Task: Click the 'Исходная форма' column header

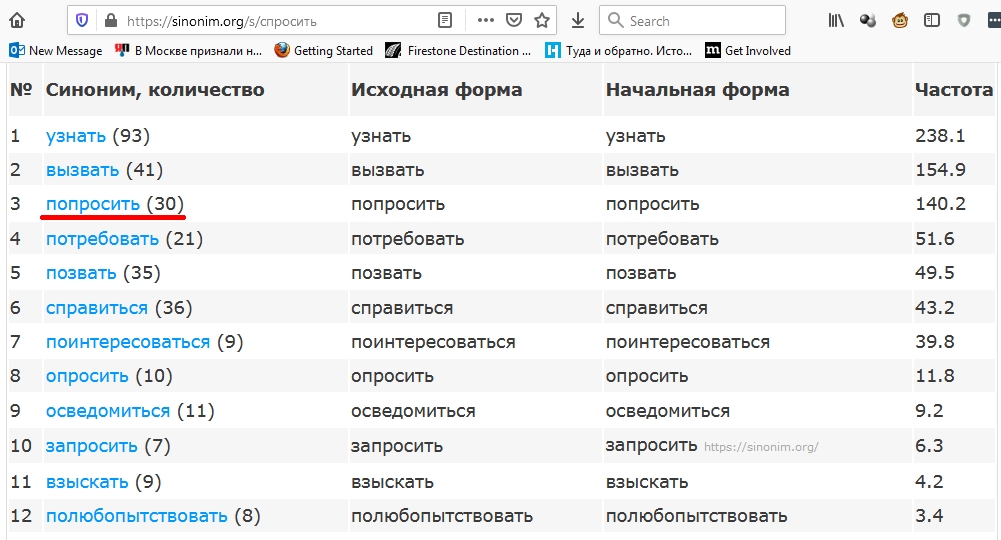Action: (437, 90)
